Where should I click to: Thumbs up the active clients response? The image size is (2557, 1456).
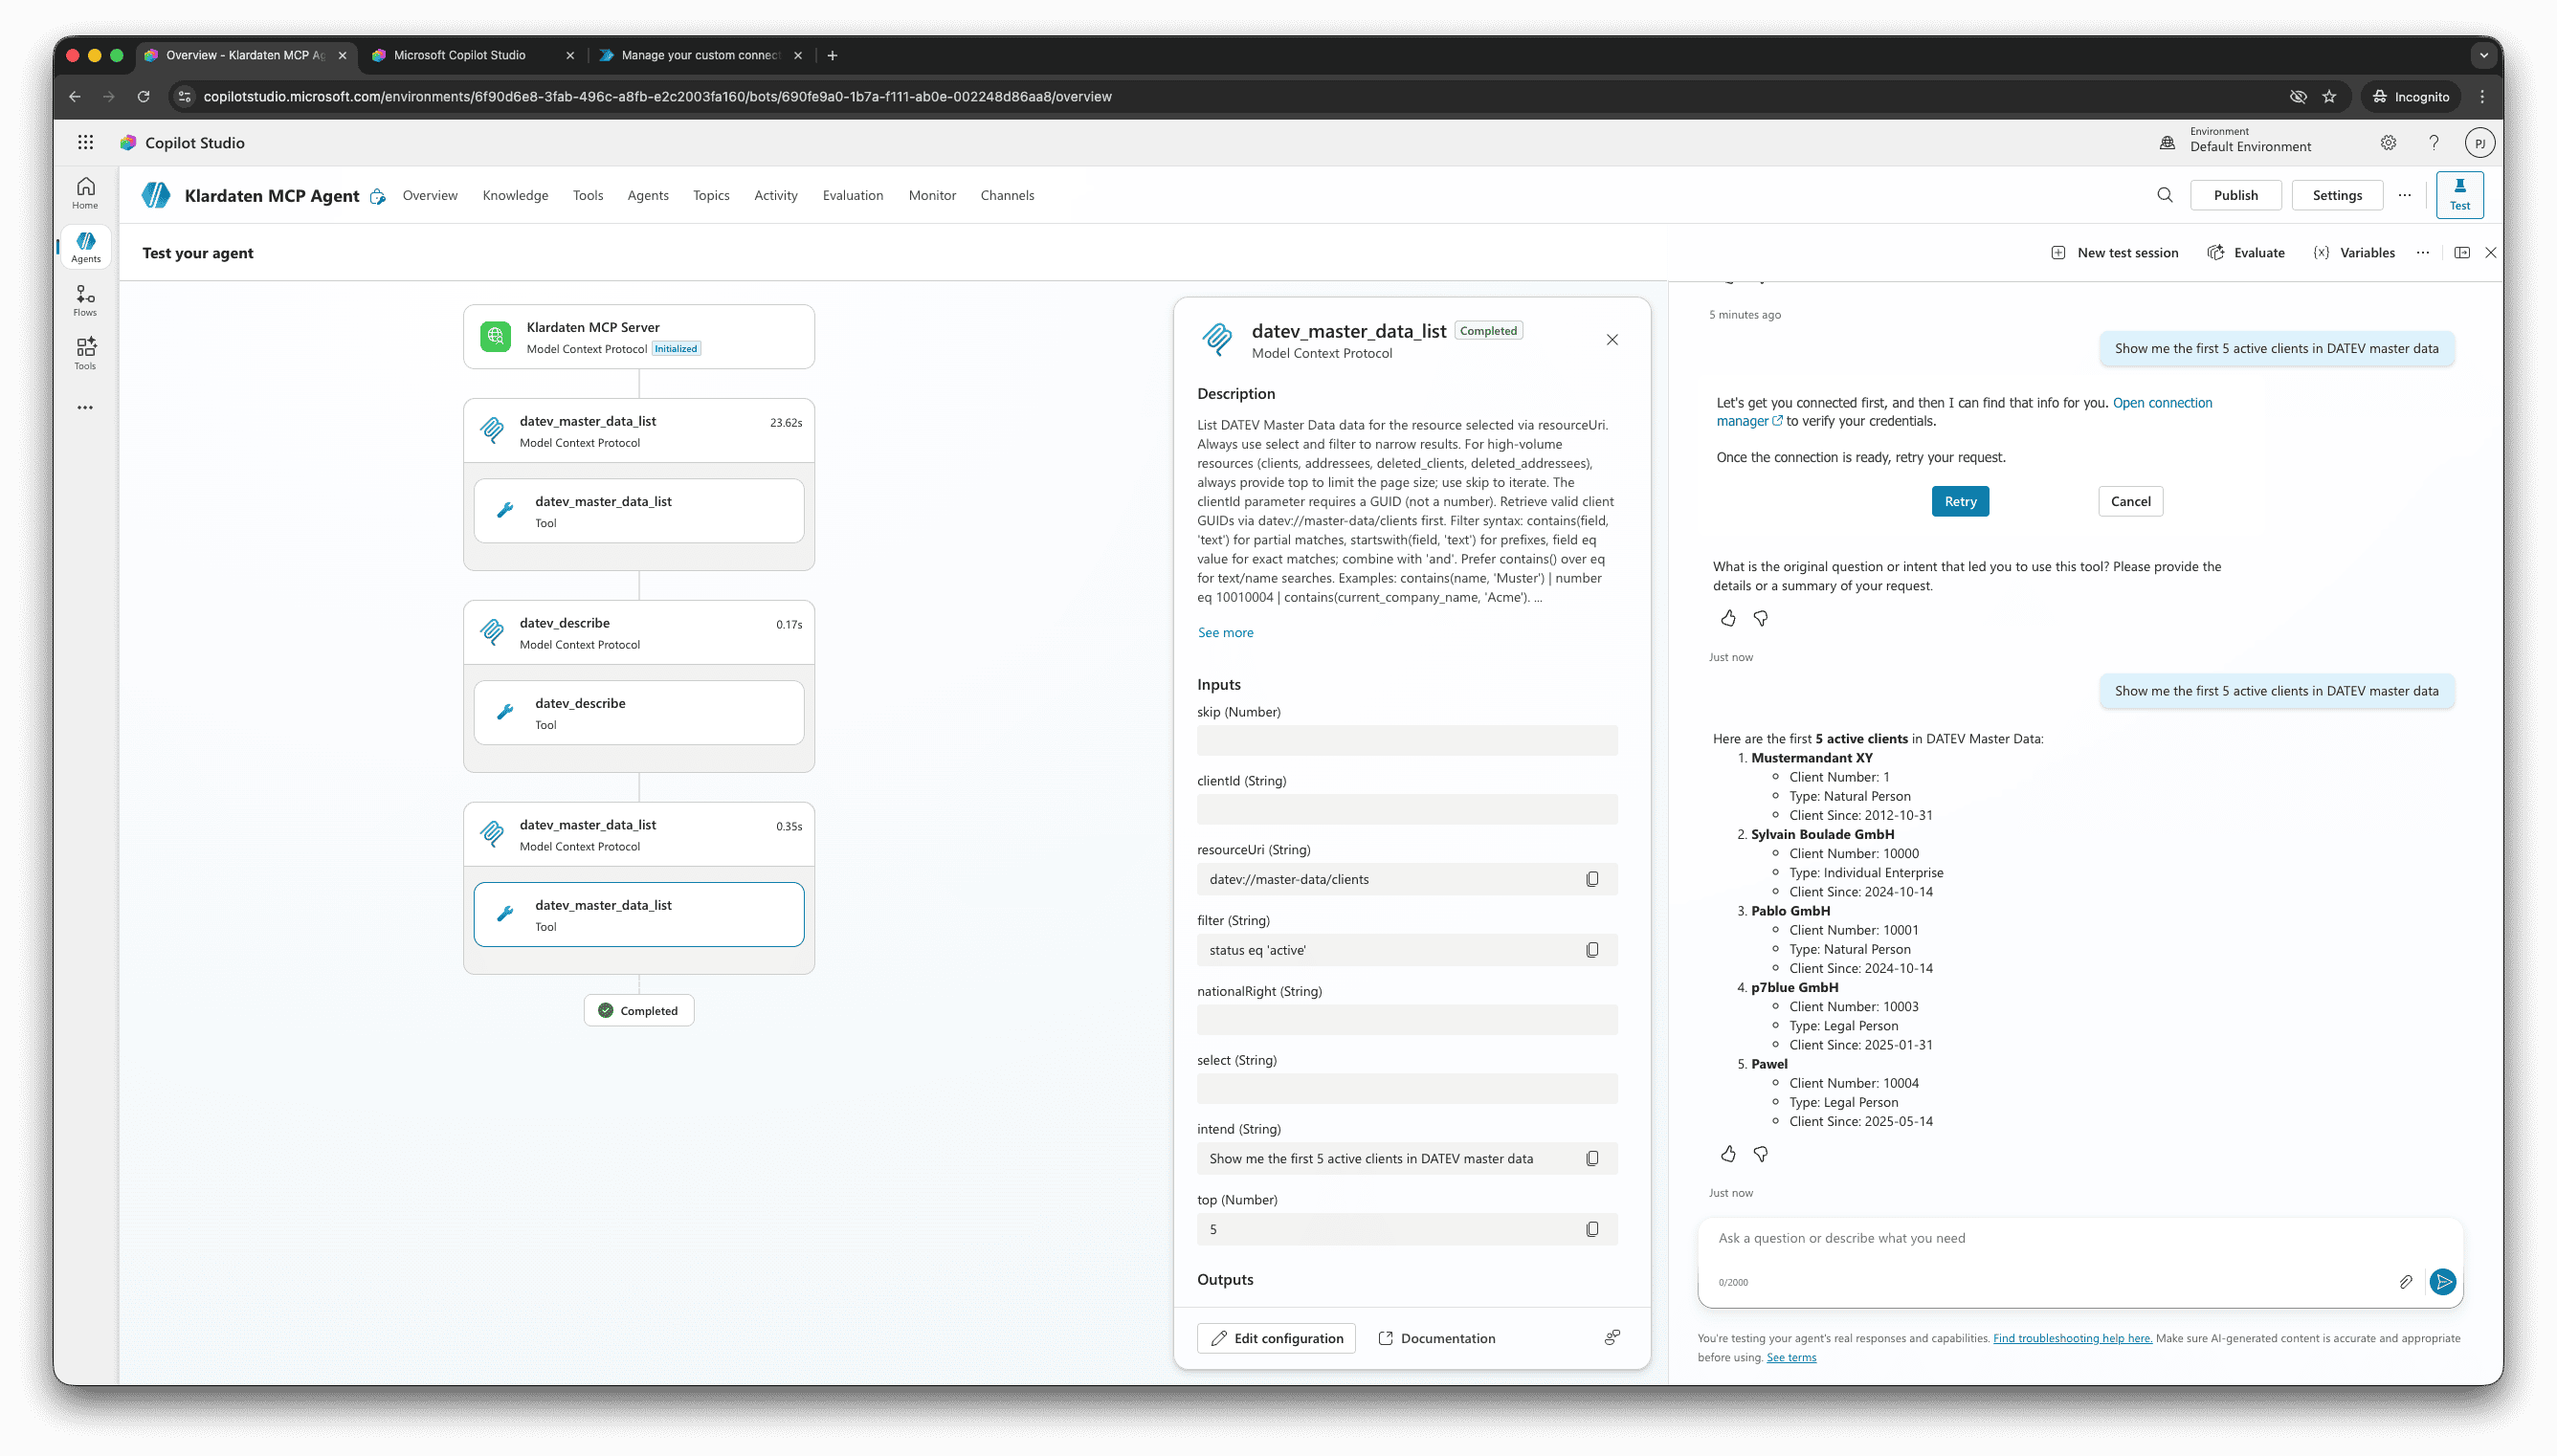pos(1728,1154)
